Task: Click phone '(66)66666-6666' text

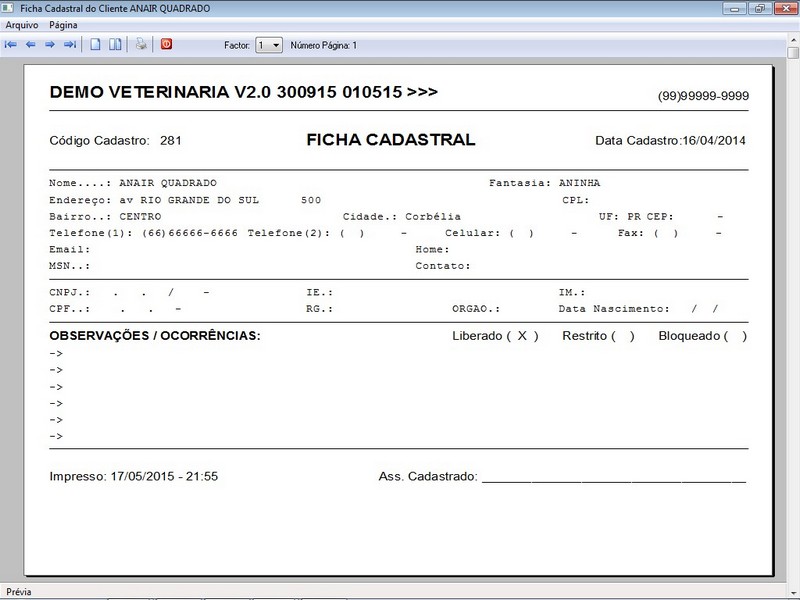Action: (x=190, y=233)
